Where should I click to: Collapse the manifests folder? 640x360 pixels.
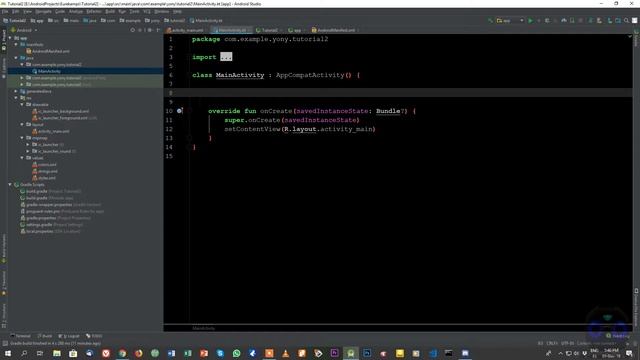[x=16, y=44]
